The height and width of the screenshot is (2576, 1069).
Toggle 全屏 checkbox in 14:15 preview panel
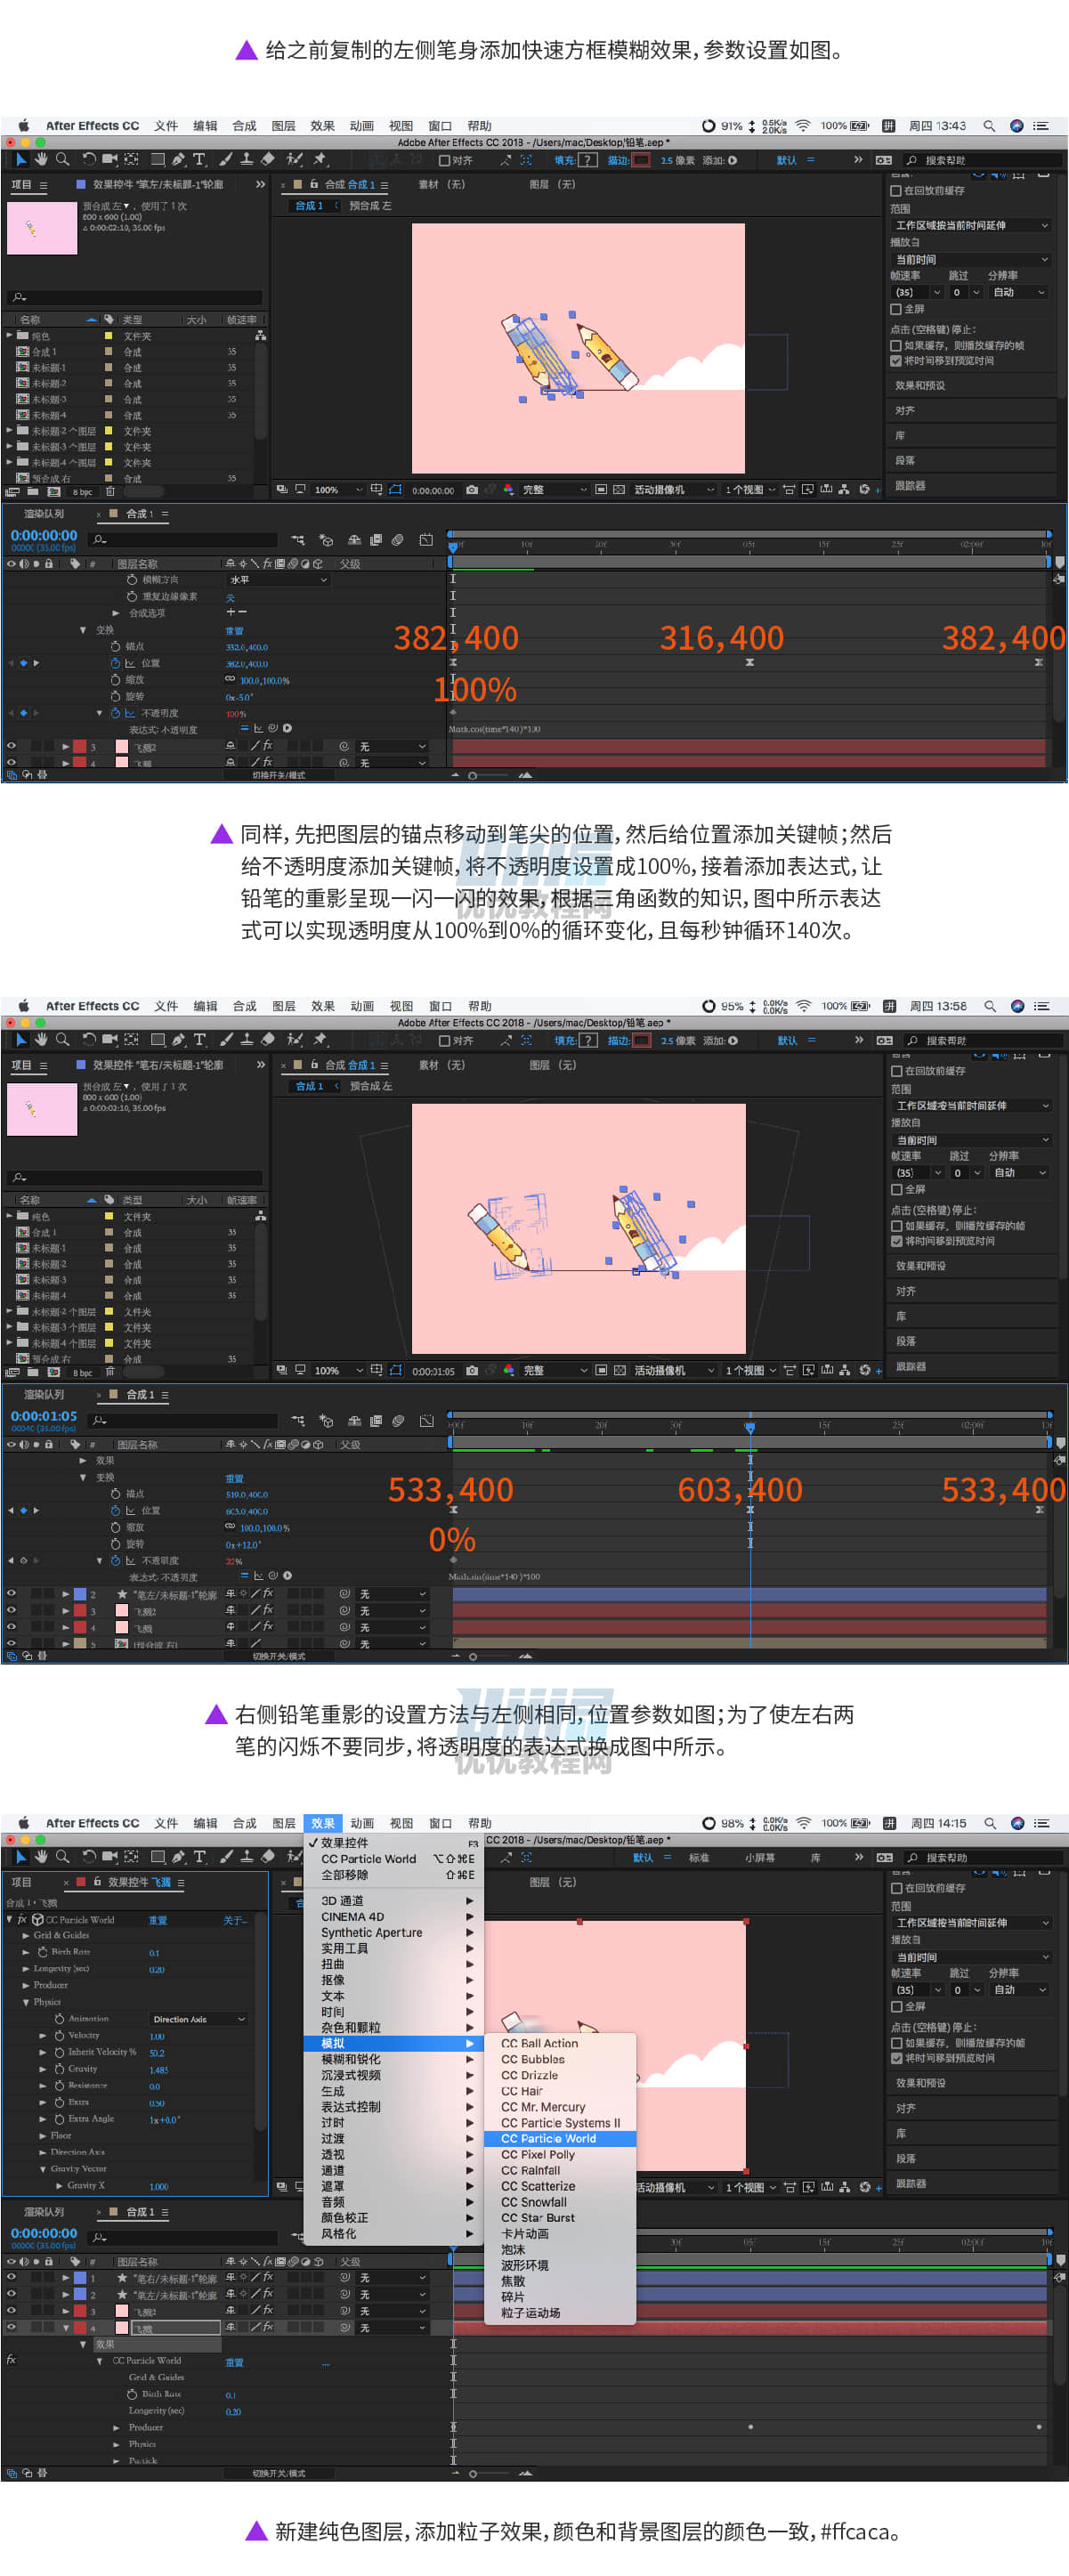897,2006
